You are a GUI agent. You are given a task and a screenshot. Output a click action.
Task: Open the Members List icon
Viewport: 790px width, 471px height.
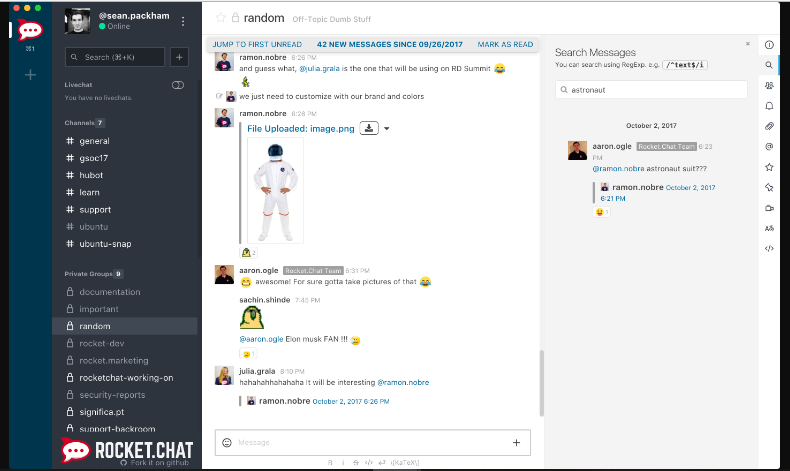pos(768,86)
